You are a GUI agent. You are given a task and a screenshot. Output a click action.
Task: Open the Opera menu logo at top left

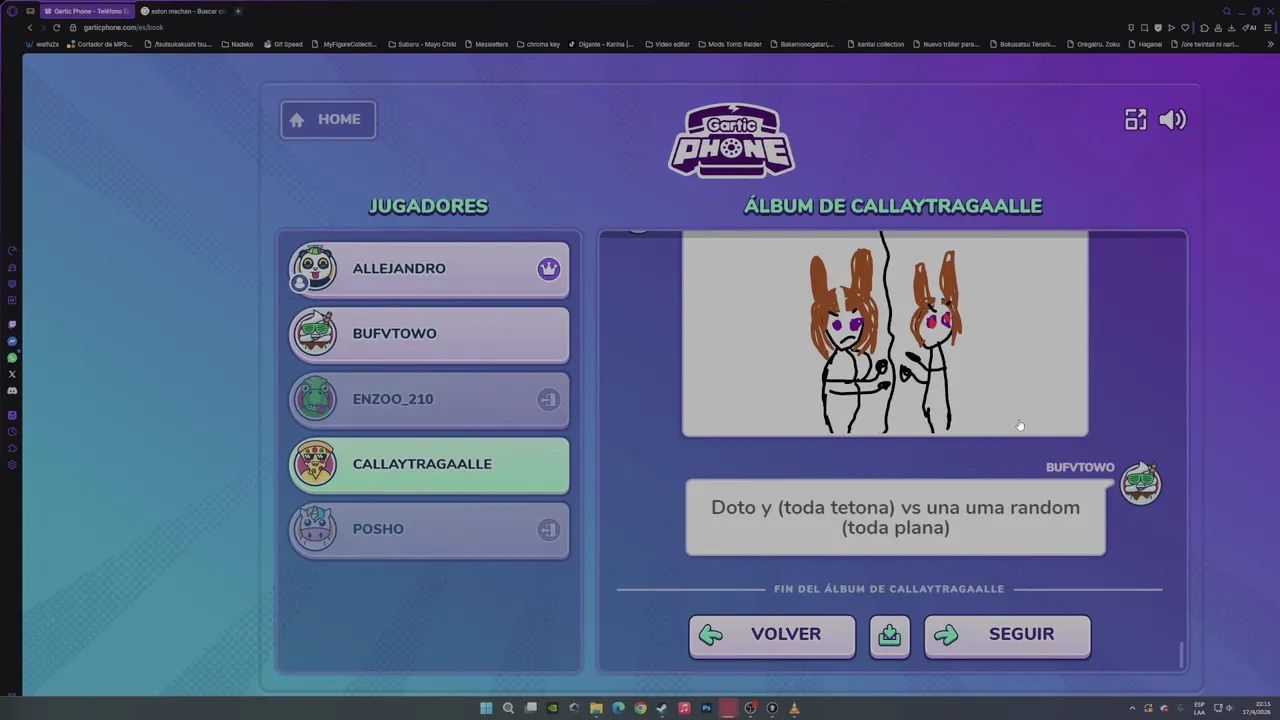click(12, 11)
